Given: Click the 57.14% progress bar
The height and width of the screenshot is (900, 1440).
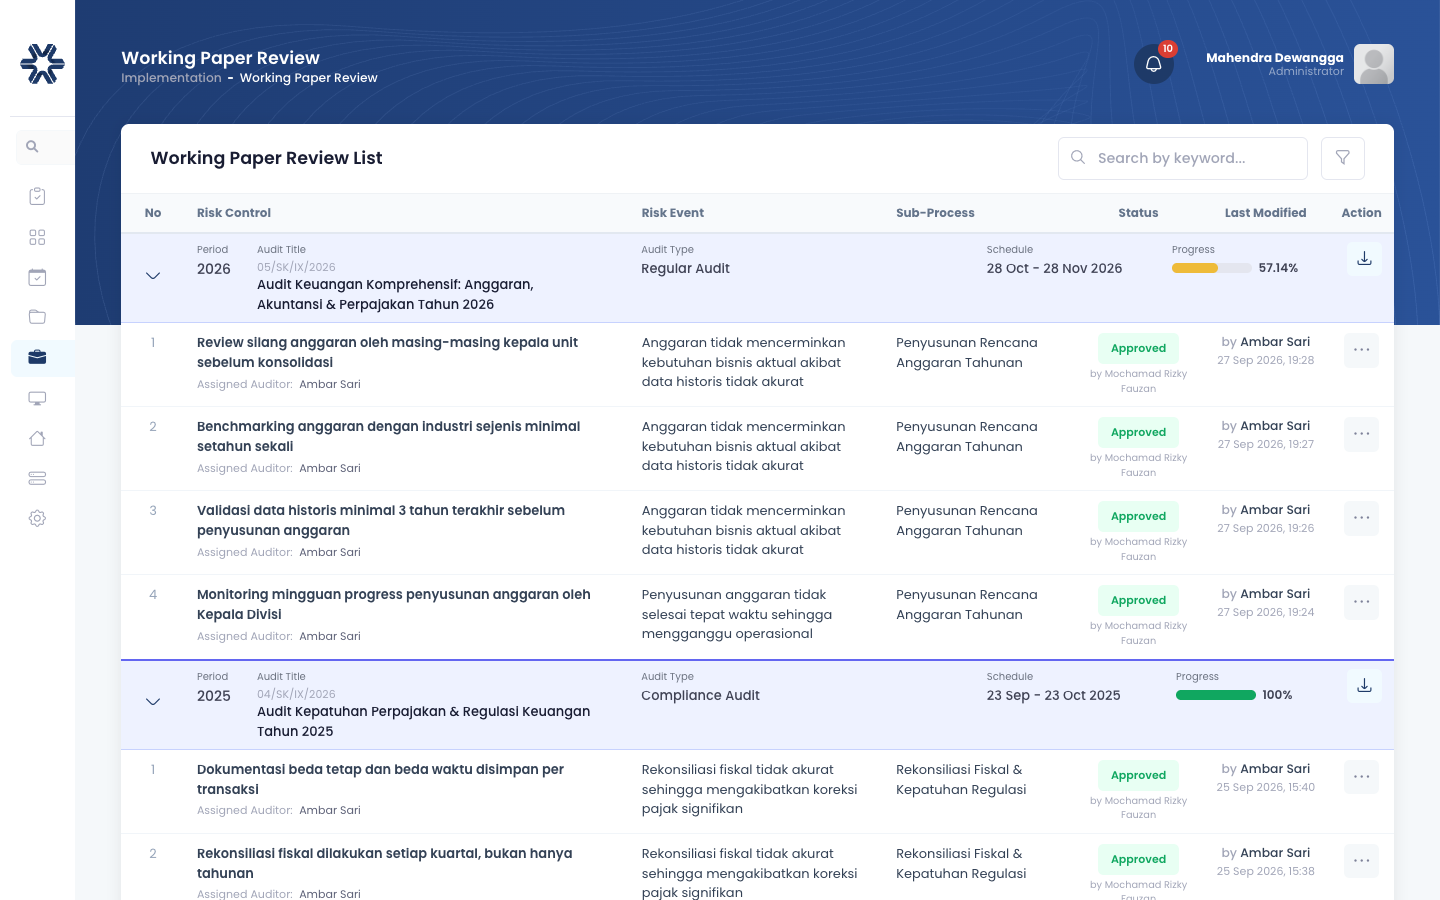Looking at the screenshot, I should [x=1211, y=268].
